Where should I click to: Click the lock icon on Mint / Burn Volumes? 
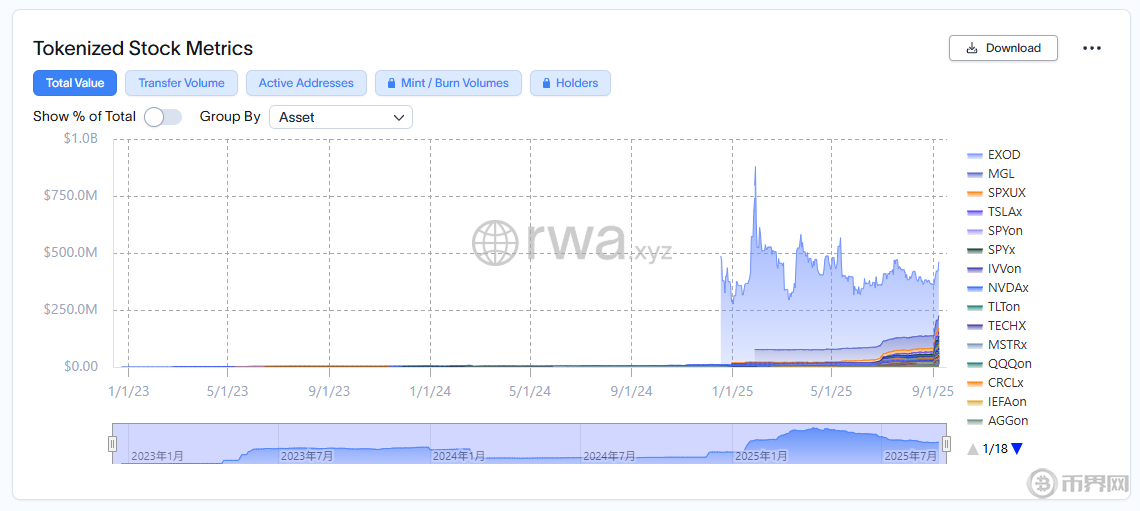click(x=390, y=83)
